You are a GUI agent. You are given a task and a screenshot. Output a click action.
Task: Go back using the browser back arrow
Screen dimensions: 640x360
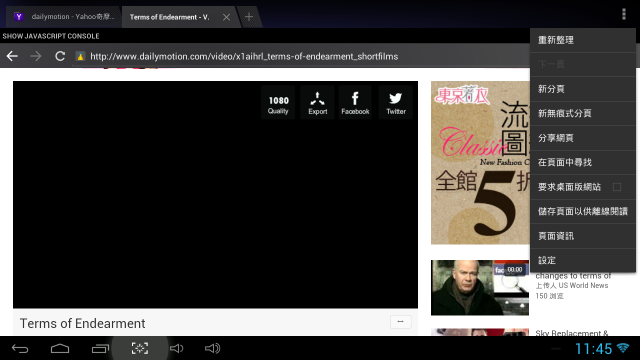12,56
